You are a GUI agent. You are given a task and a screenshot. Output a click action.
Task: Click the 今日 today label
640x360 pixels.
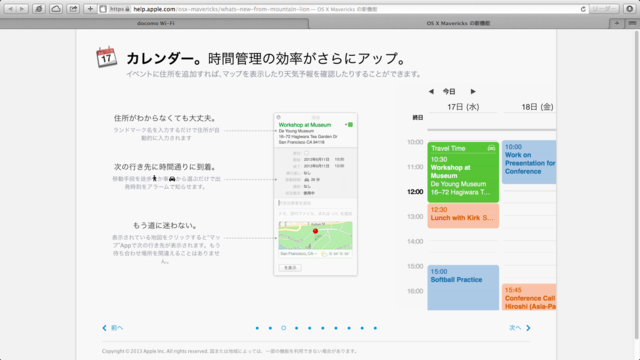(x=449, y=91)
